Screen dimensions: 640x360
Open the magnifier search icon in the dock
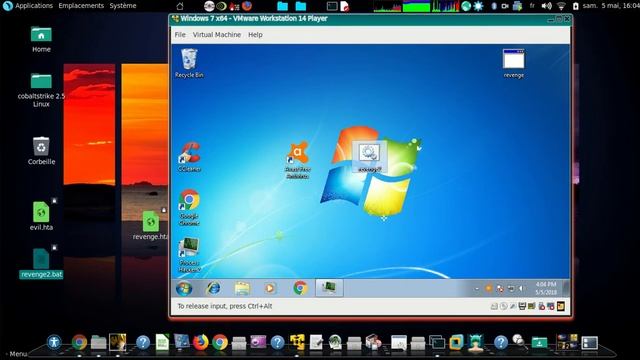coord(520,341)
